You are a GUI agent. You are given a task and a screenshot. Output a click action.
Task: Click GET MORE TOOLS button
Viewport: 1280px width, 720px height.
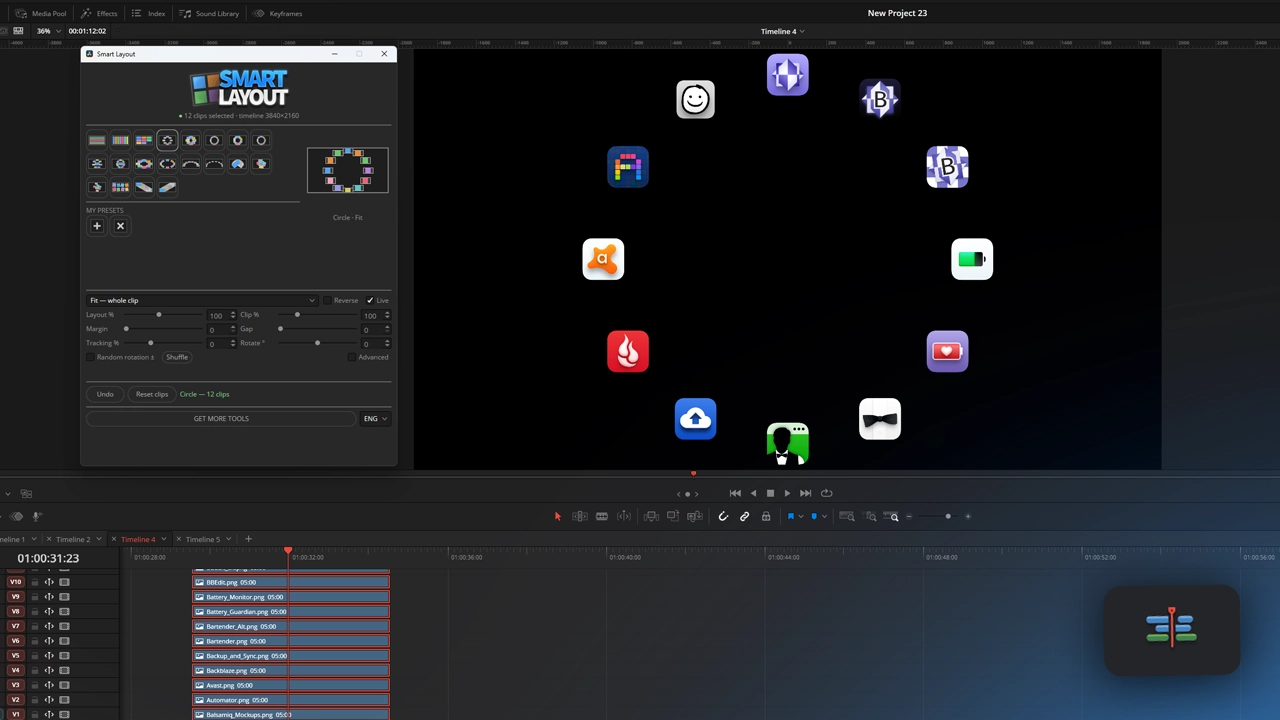(x=221, y=419)
